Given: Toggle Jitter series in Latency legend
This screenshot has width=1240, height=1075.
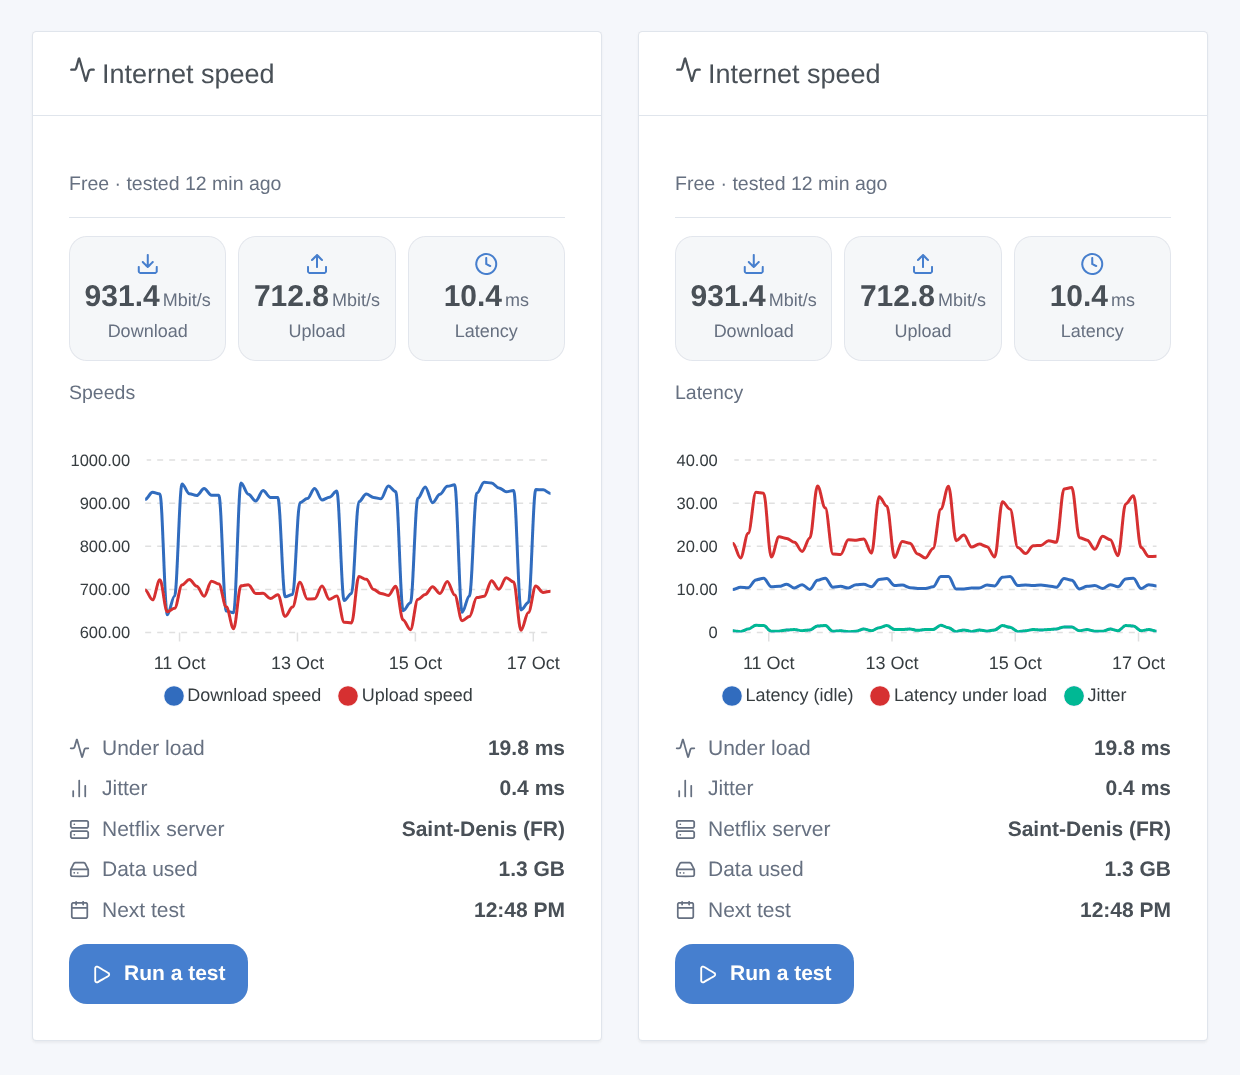Looking at the screenshot, I should click(x=1095, y=695).
